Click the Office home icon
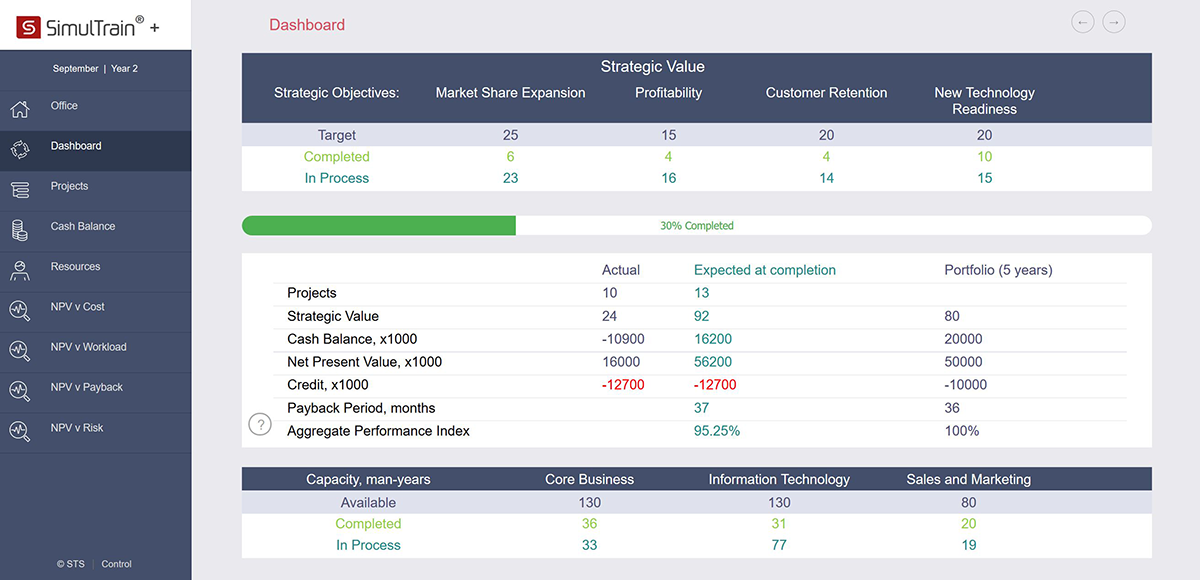 pos(20,109)
